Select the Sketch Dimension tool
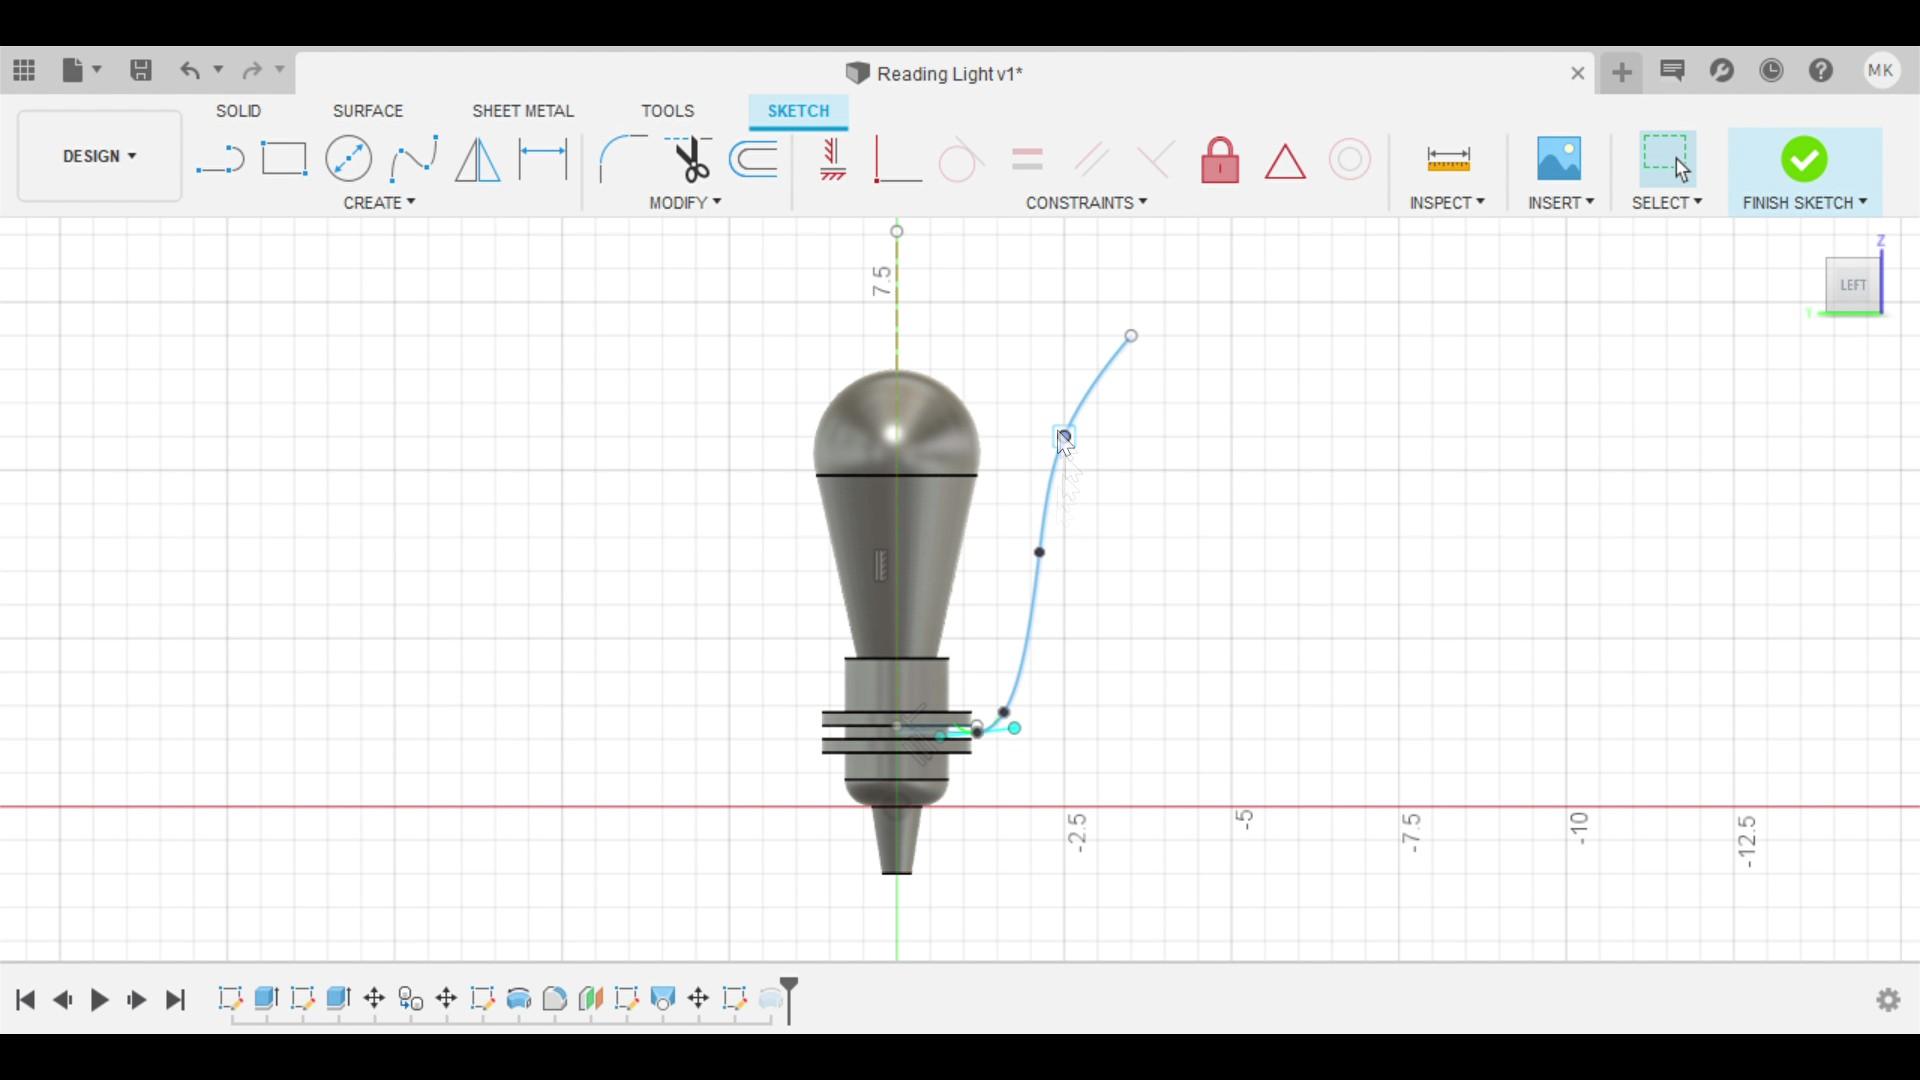1920x1080 pixels. pyautogui.click(x=543, y=159)
